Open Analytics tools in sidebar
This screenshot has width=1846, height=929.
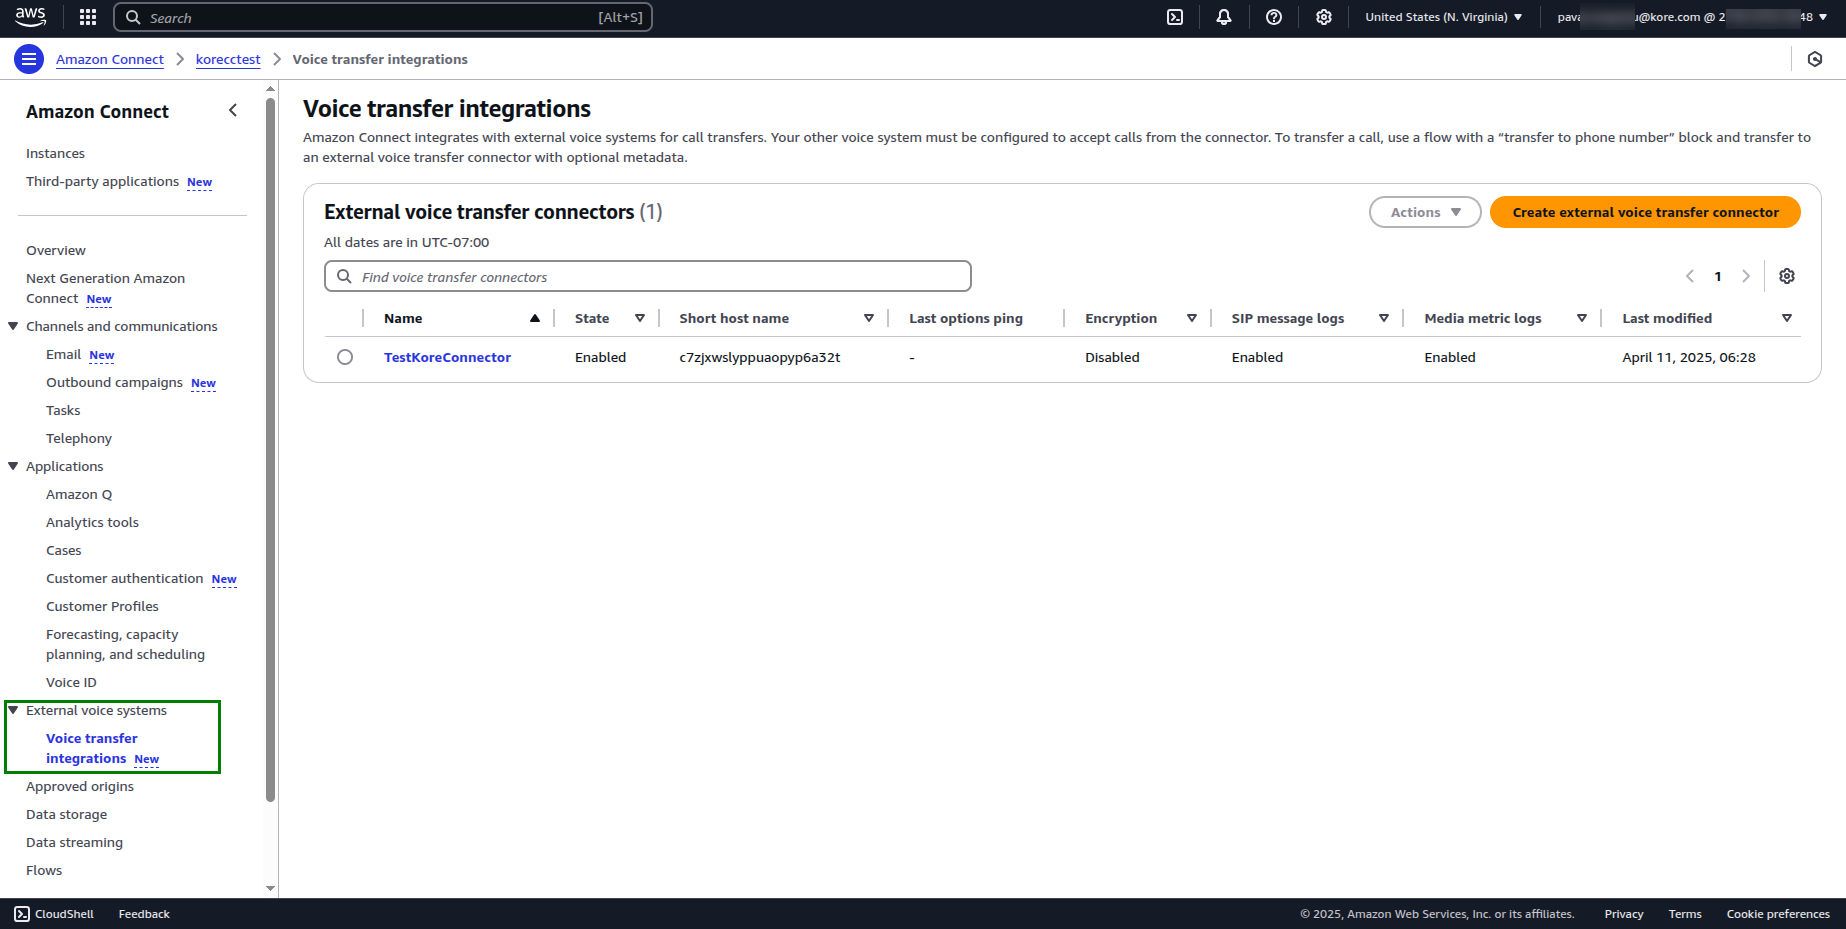point(92,522)
